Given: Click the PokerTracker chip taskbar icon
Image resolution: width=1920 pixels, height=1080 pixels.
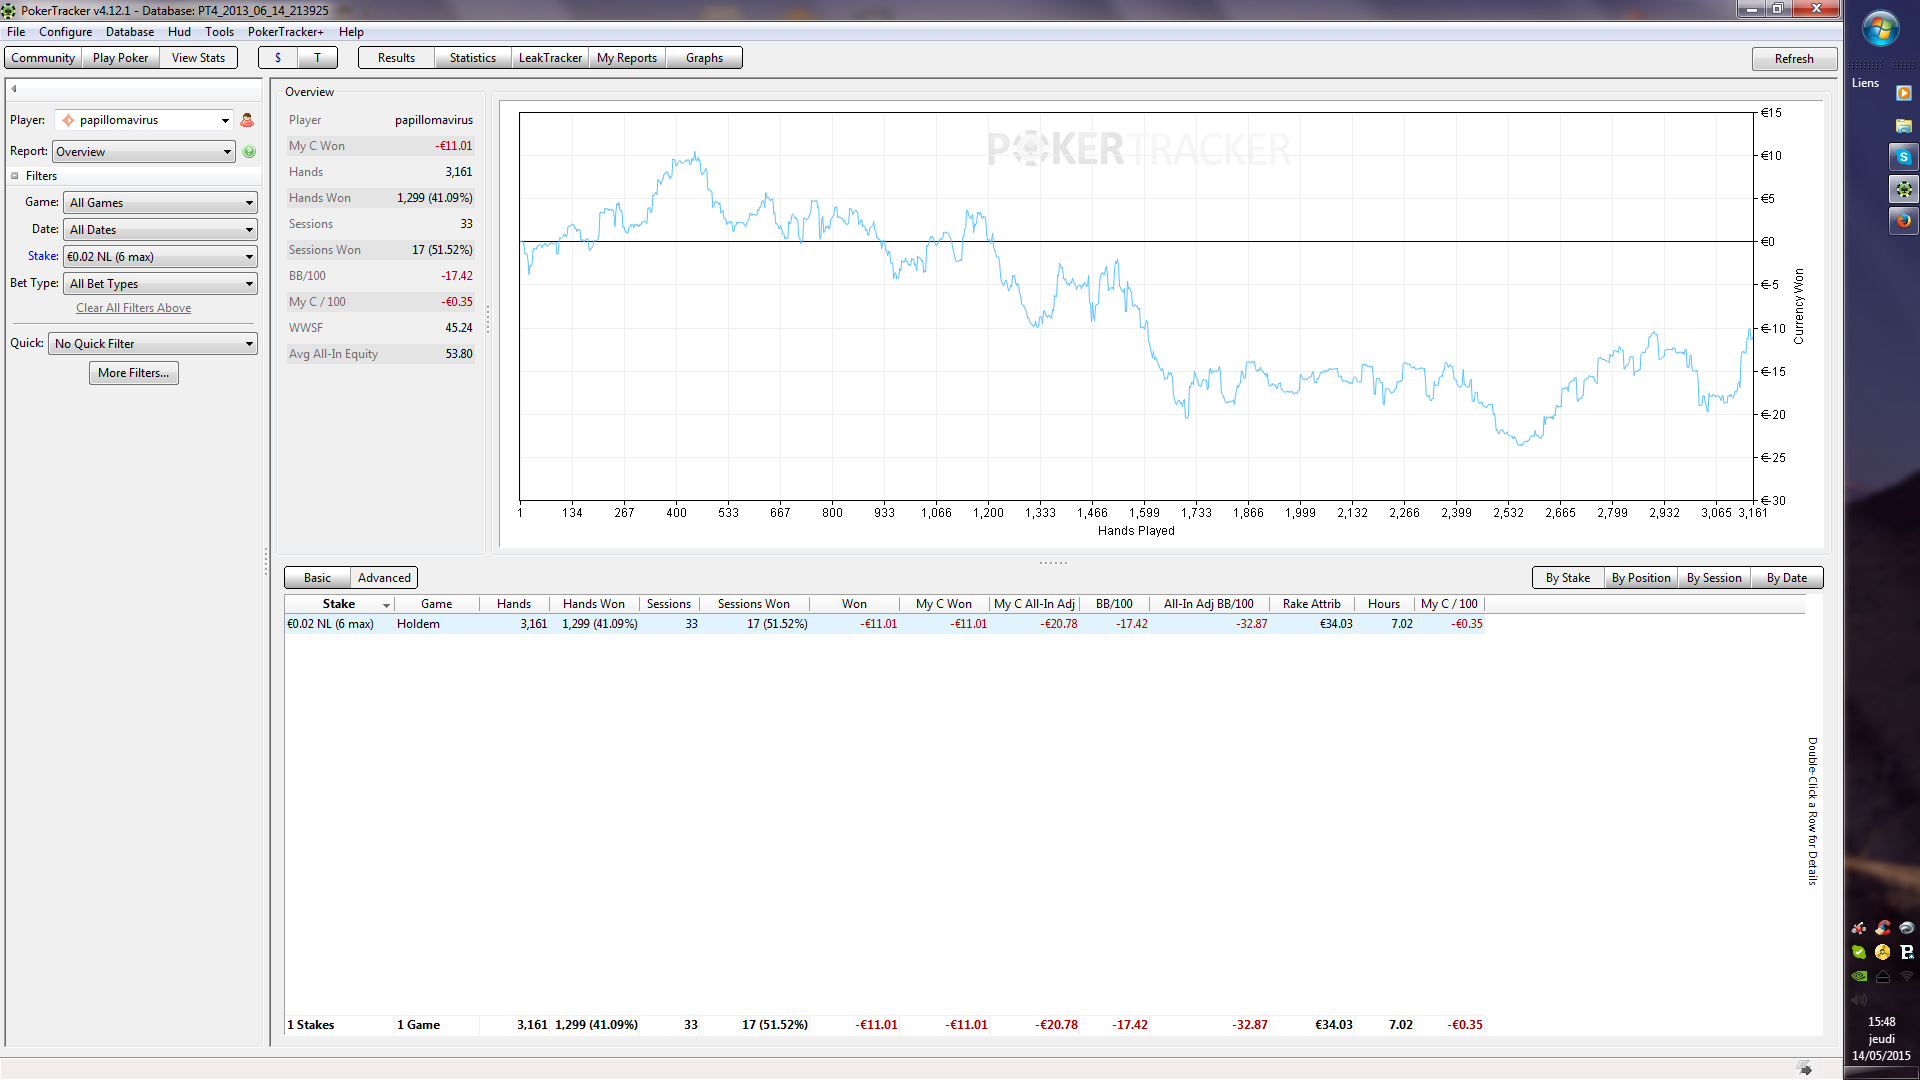Looking at the screenshot, I should pyautogui.click(x=1903, y=189).
